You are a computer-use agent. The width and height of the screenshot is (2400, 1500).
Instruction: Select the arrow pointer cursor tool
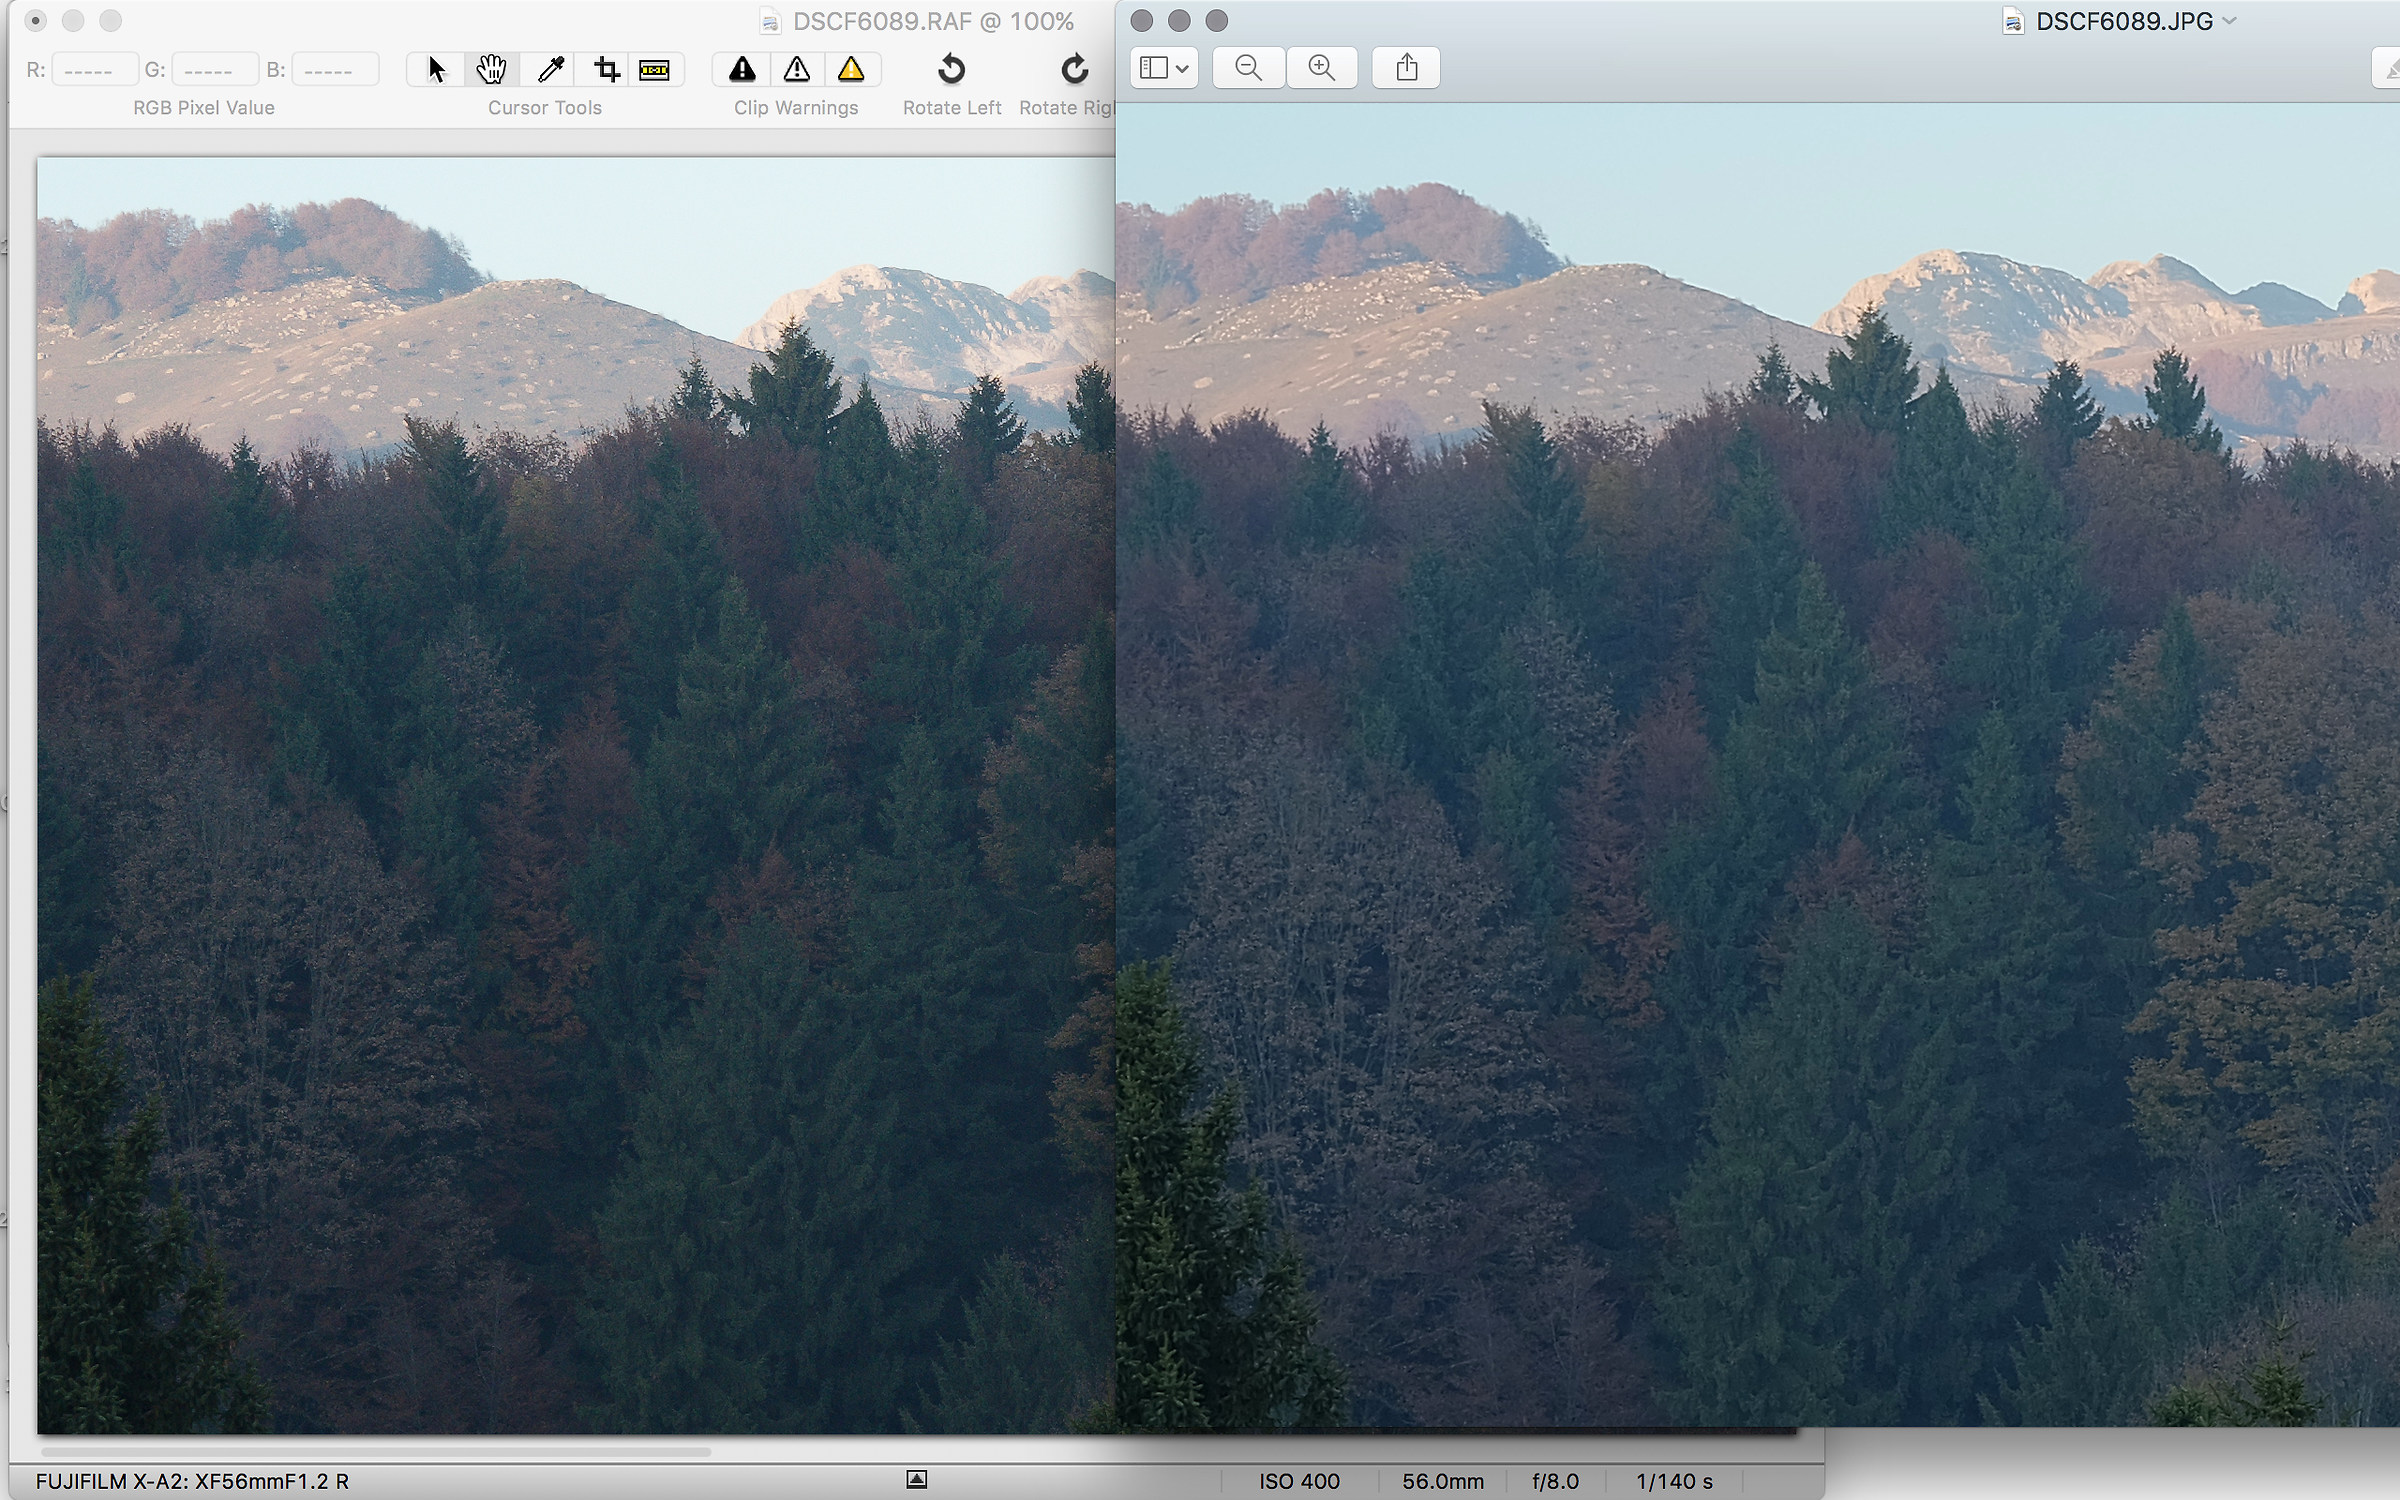[x=436, y=69]
